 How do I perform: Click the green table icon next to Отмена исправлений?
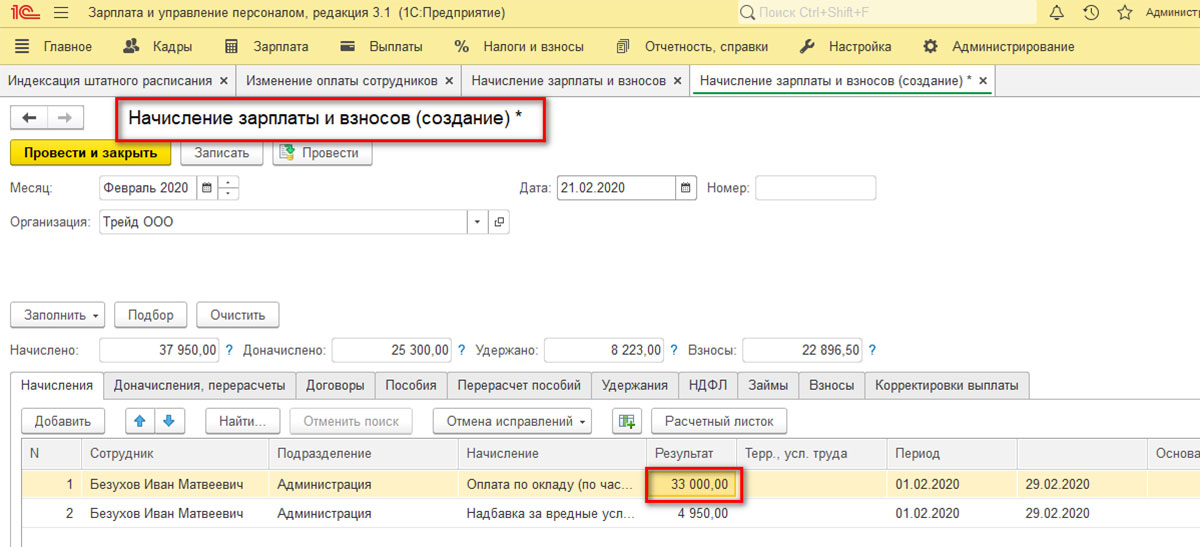(627, 421)
